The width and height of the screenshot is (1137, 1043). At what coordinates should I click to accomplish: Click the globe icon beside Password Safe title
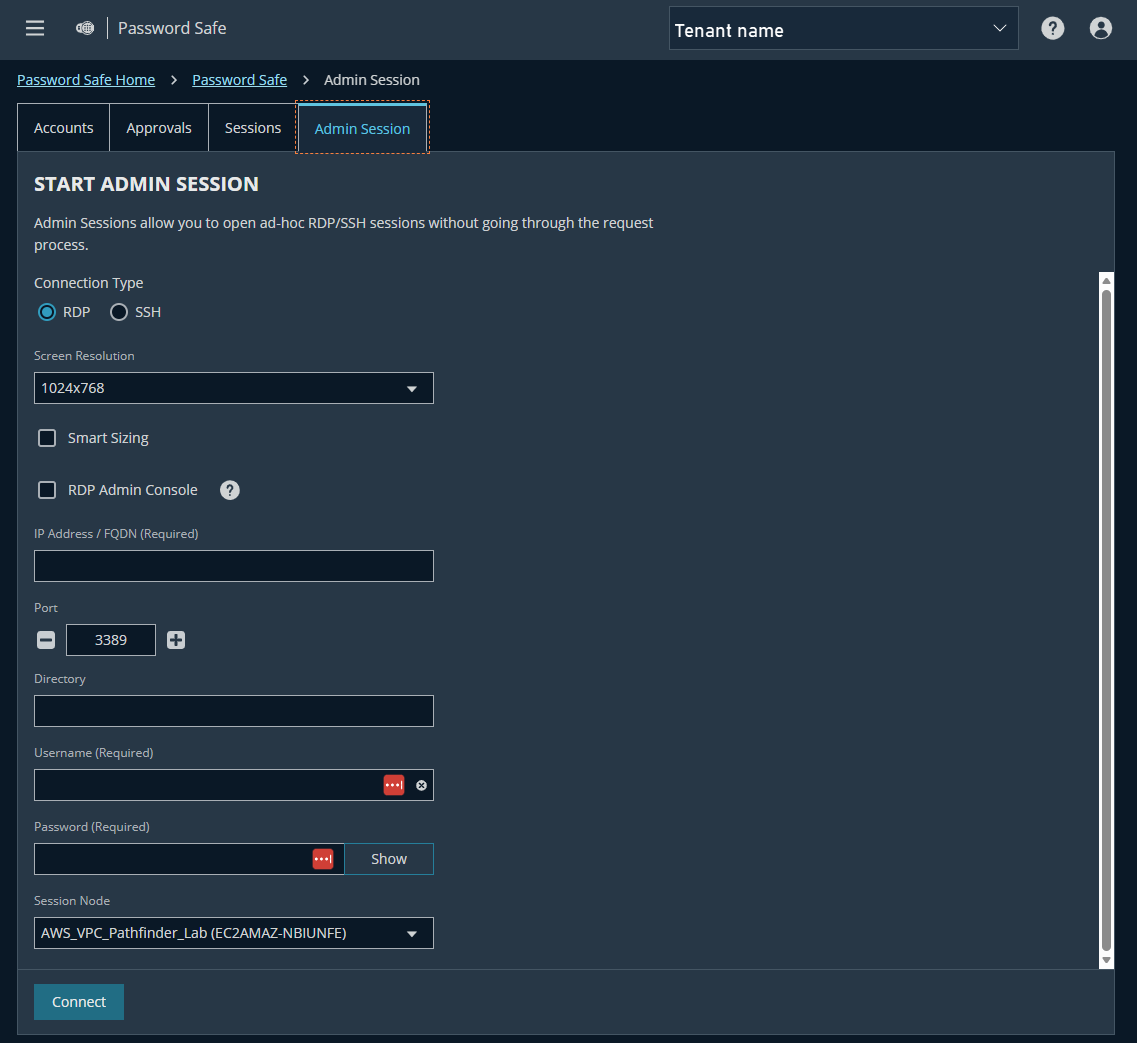click(x=84, y=28)
